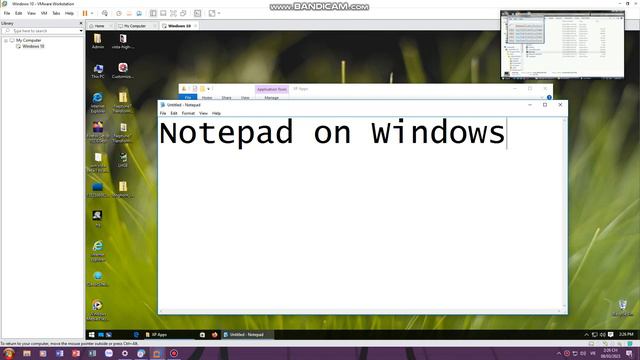Viewport: 640px width, 360px height.
Task: Open the VMware Edit menu
Action: point(18,13)
